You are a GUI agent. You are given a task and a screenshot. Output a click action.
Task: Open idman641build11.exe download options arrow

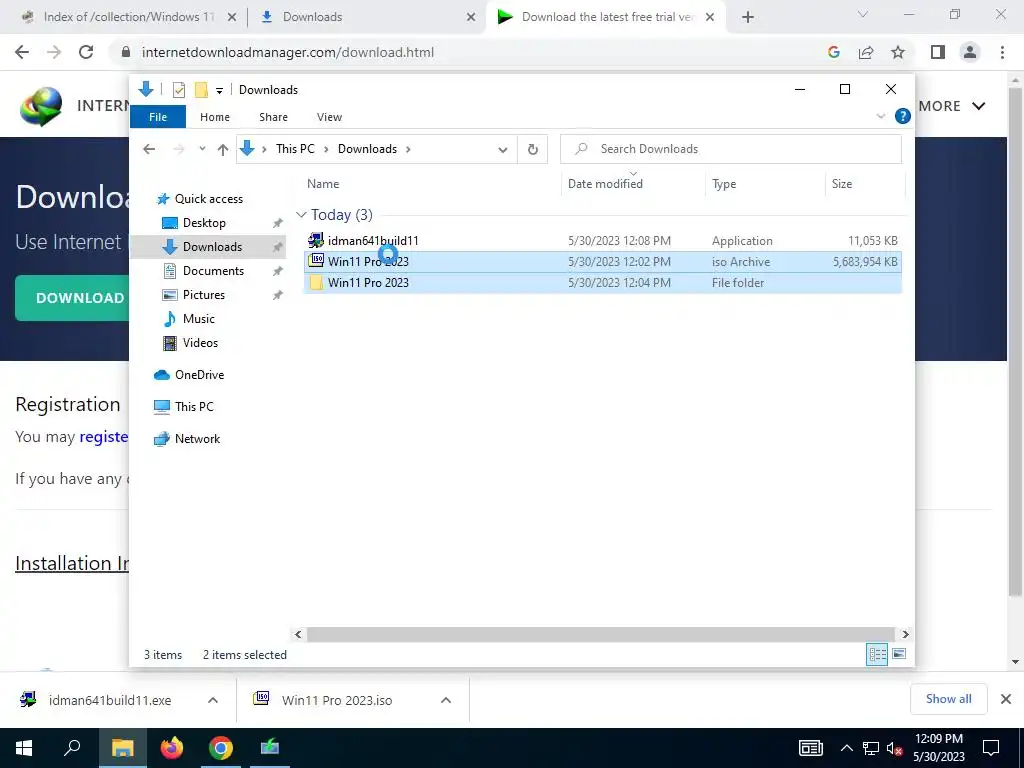[x=213, y=700]
